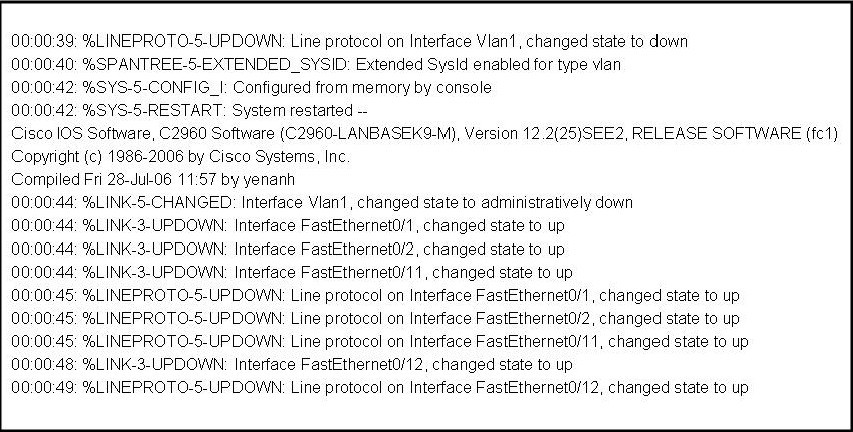
Task: Select the SPANTREE-5-EXTENDED_SYSID log line
Action: [316, 65]
